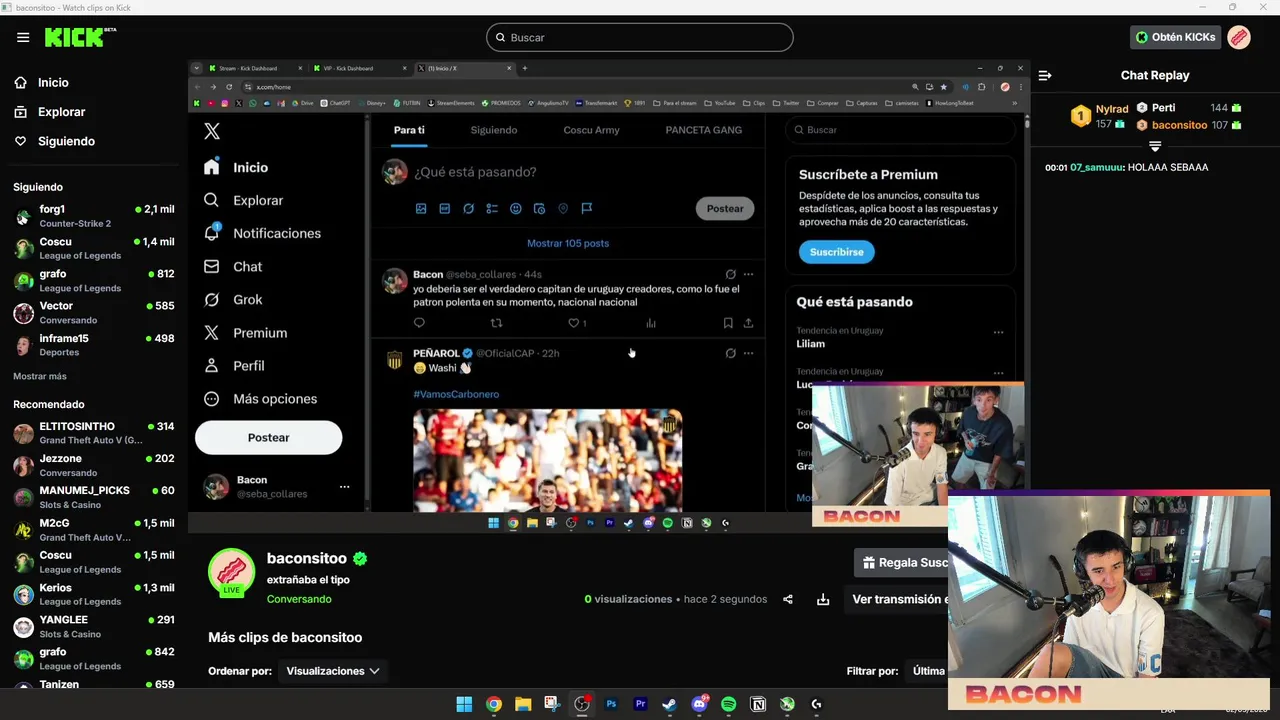
Task: Click the add image icon in composer
Action: pos(421,209)
